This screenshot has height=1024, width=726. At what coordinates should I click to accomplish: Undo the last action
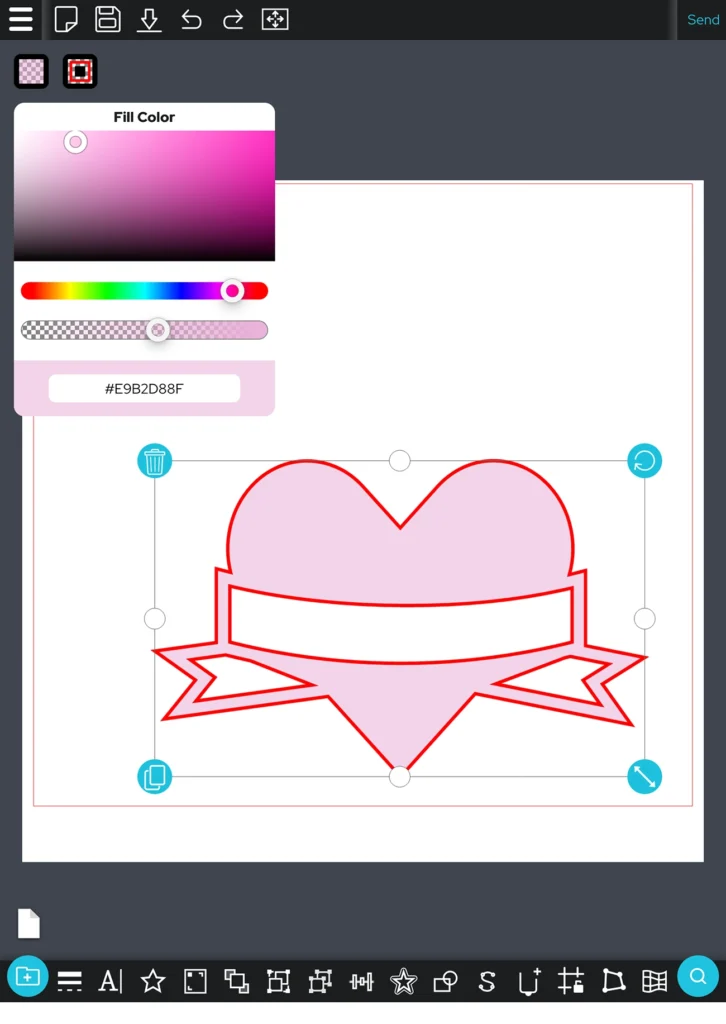(191, 19)
